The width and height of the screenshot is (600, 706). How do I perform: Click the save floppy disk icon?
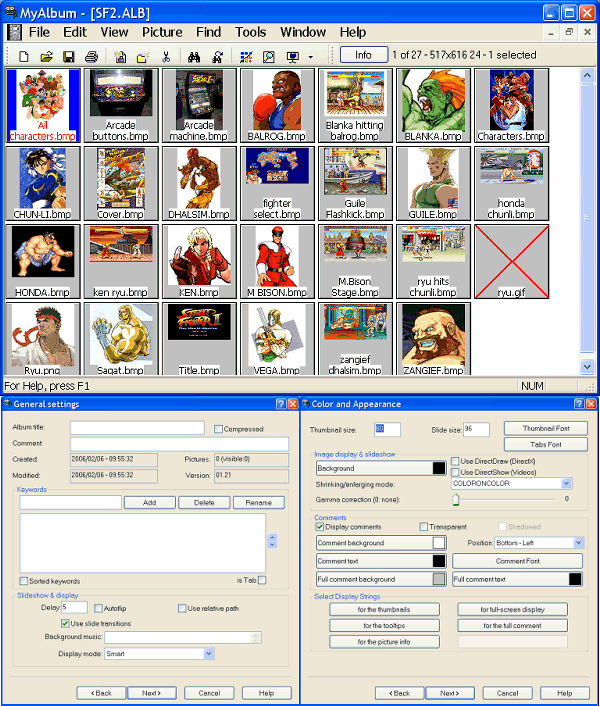pyautogui.click(x=68, y=57)
